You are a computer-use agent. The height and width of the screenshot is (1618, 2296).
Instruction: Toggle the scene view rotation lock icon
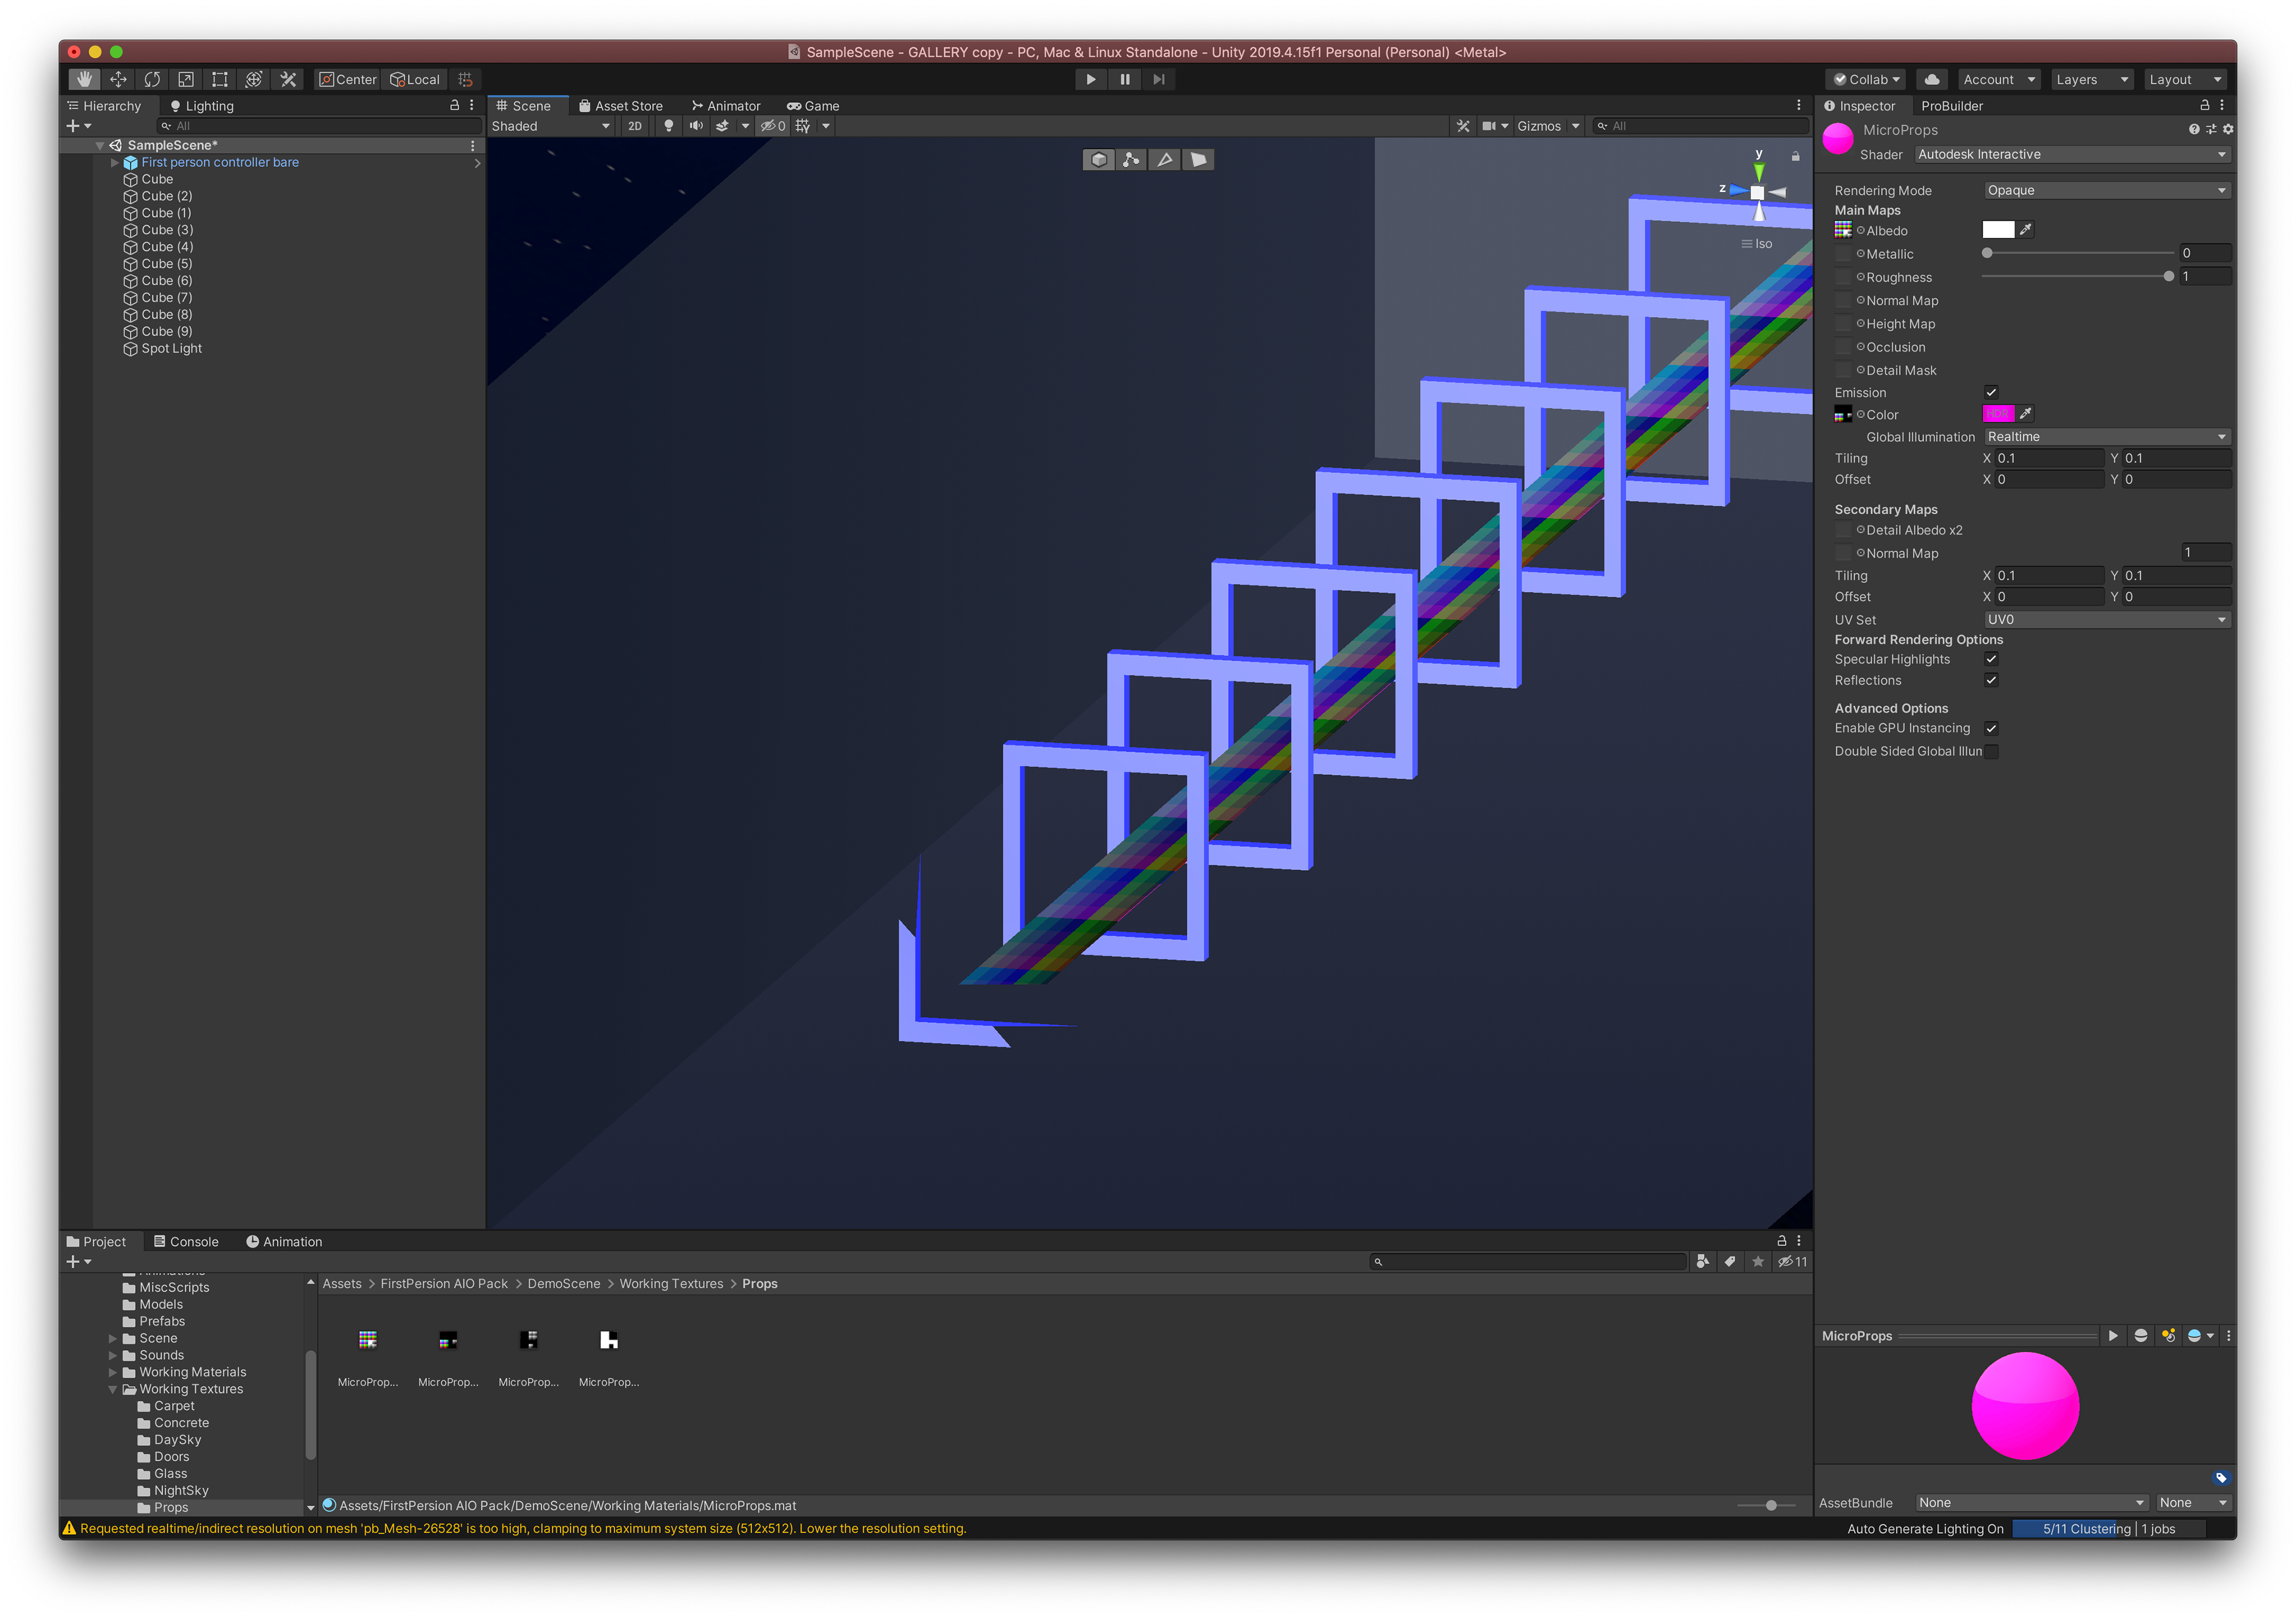click(x=1795, y=156)
